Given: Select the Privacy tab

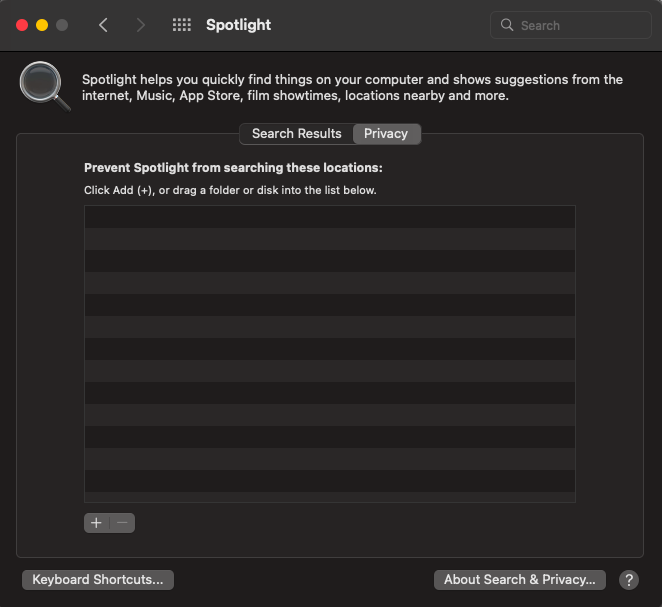Looking at the screenshot, I should [x=386, y=134].
